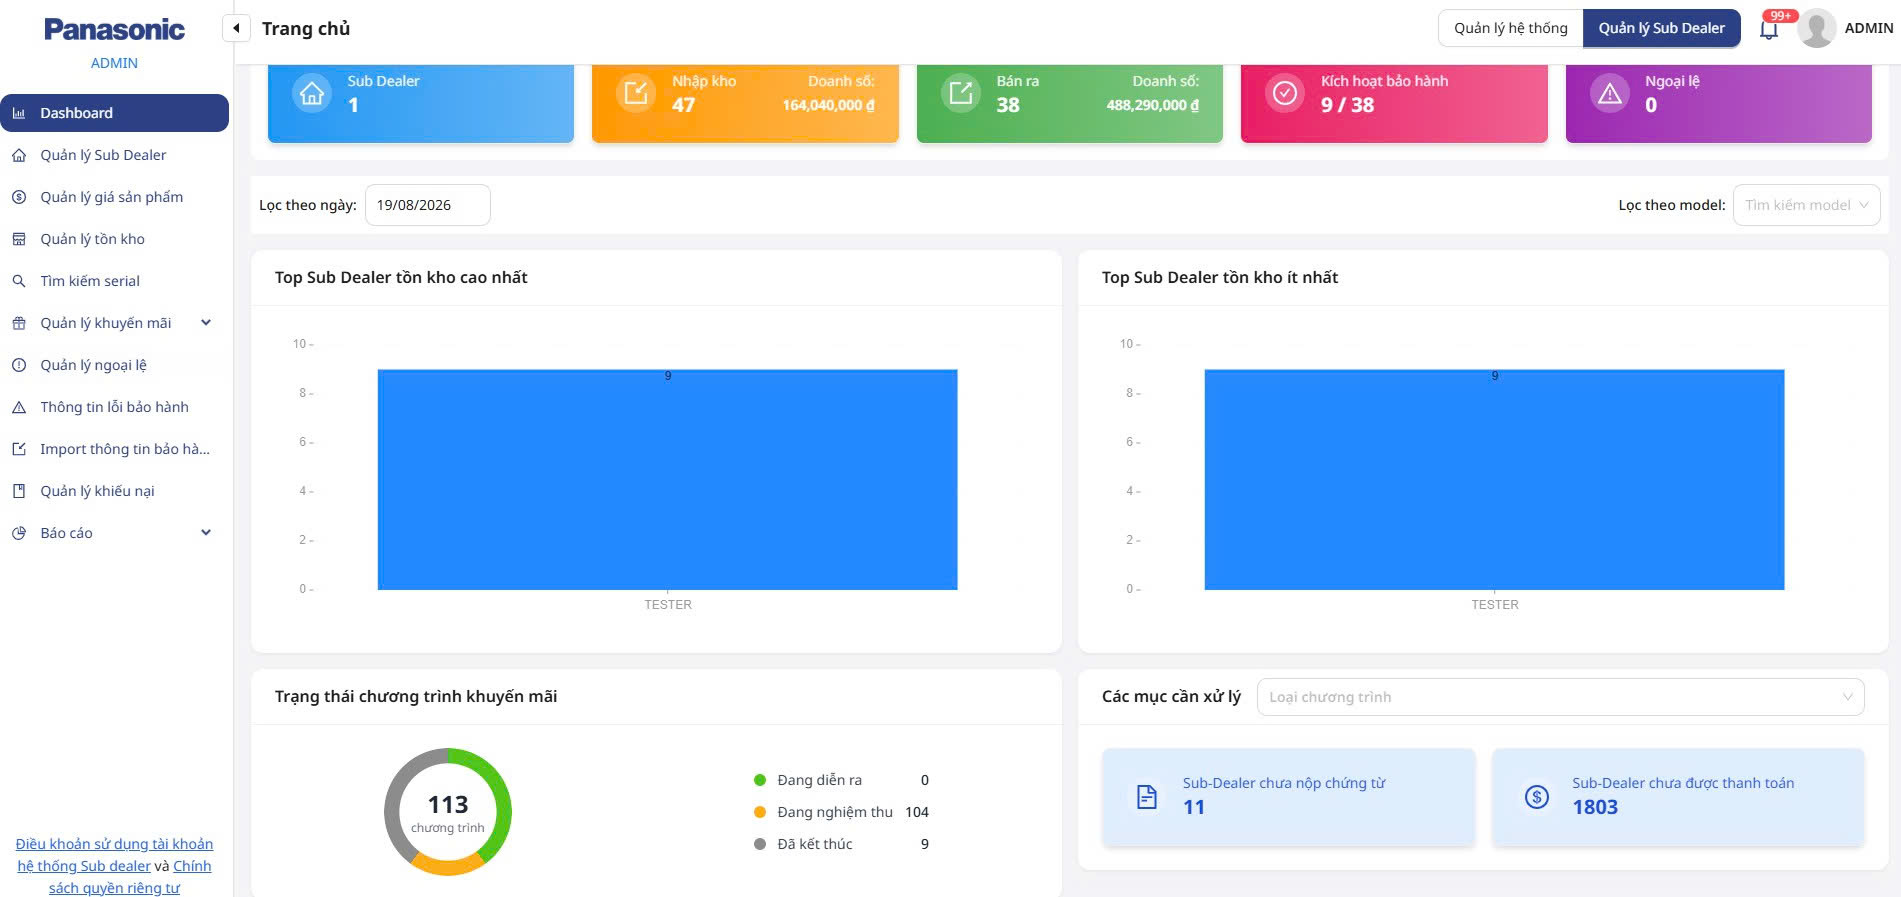The width and height of the screenshot is (1901, 897).
Task: Click the Dashboard chart icon in sidebar
Action: (19, 113)
